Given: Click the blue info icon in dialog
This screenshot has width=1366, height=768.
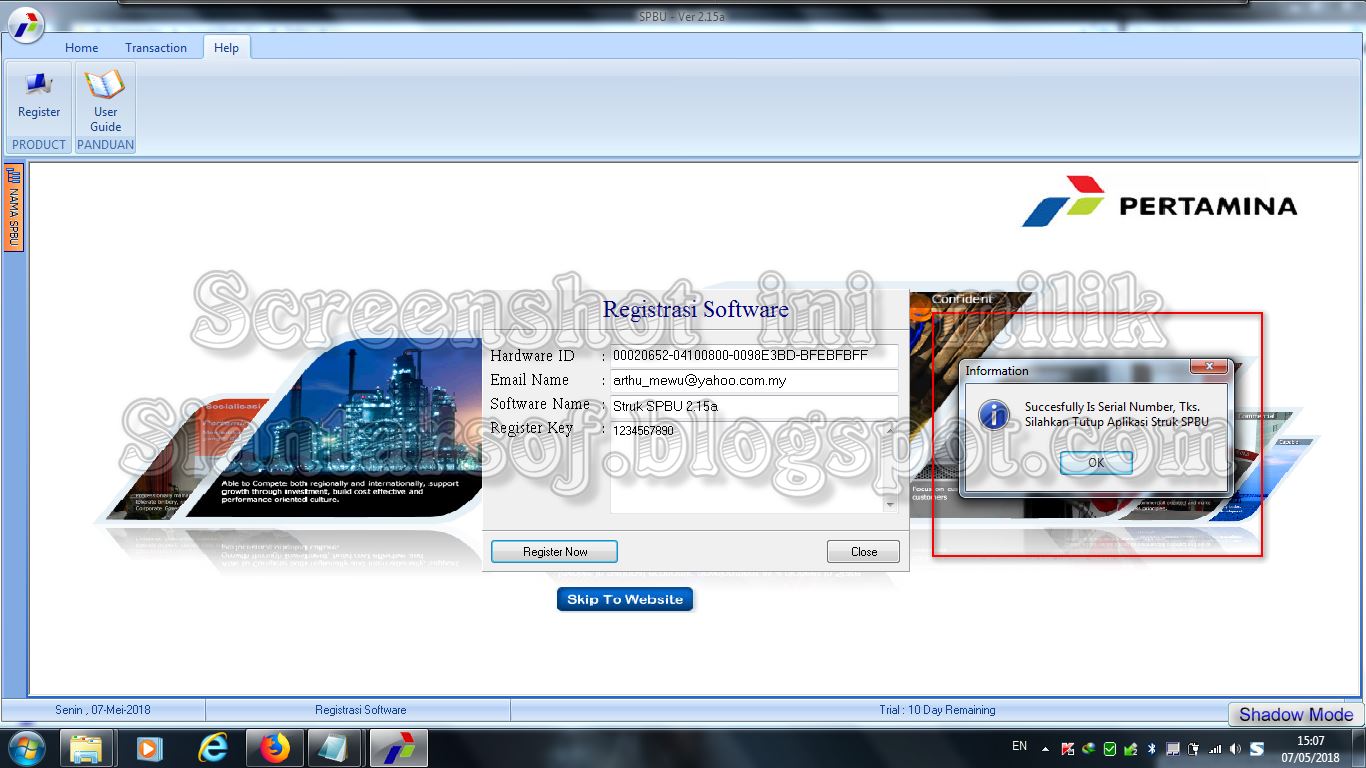Looking at the screenshot, I should 993,414.
